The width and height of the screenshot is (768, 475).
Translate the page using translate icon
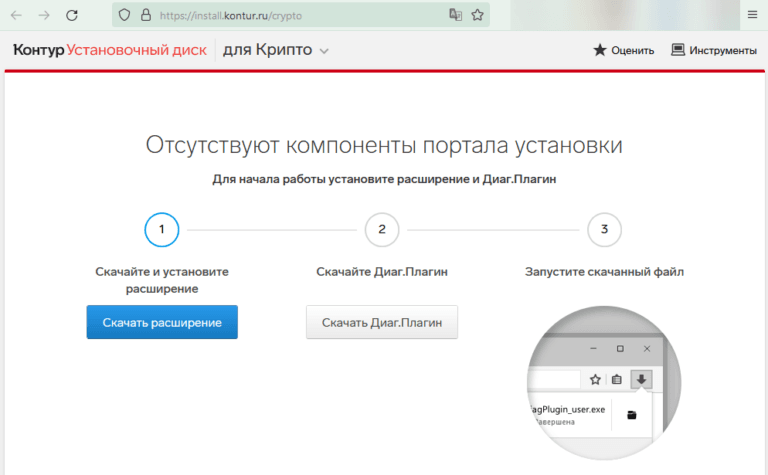click(x=456, y=15)
